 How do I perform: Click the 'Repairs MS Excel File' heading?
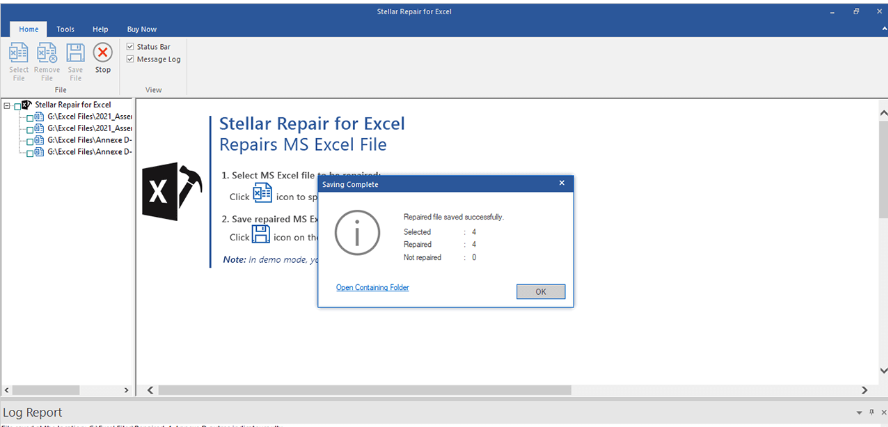point(303,144)
